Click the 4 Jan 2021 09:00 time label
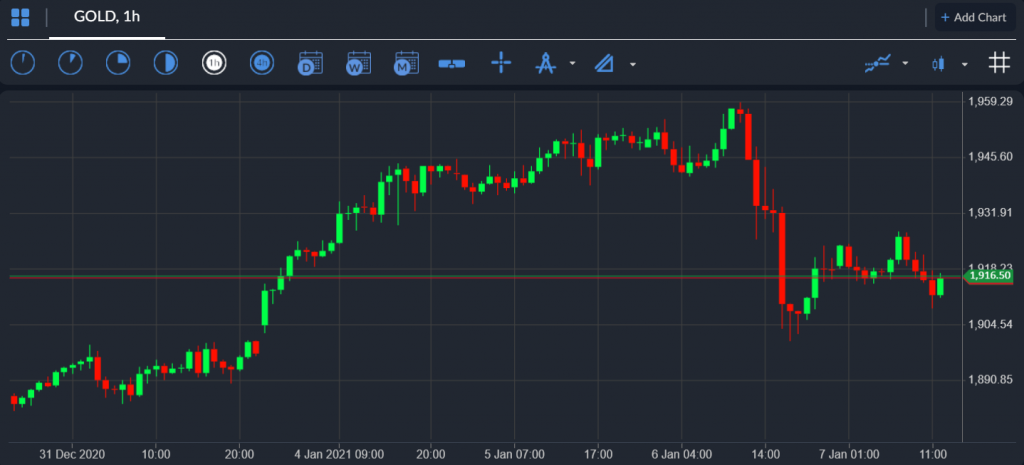The image size is (1024, 465). click(339, 453)
